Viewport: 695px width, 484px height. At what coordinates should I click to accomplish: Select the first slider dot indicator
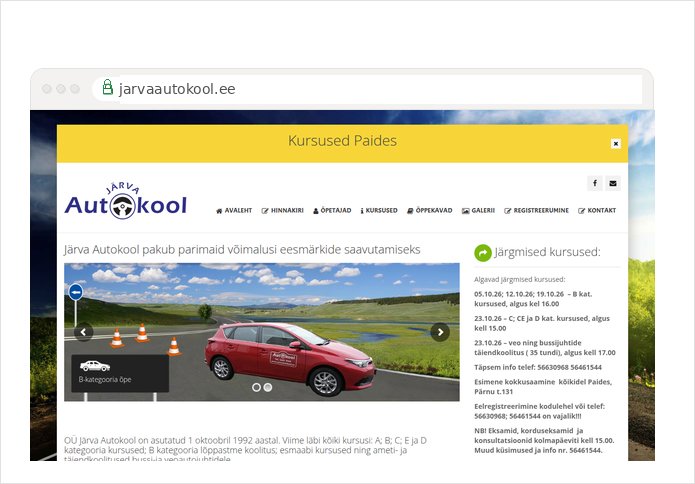[256, 387]
